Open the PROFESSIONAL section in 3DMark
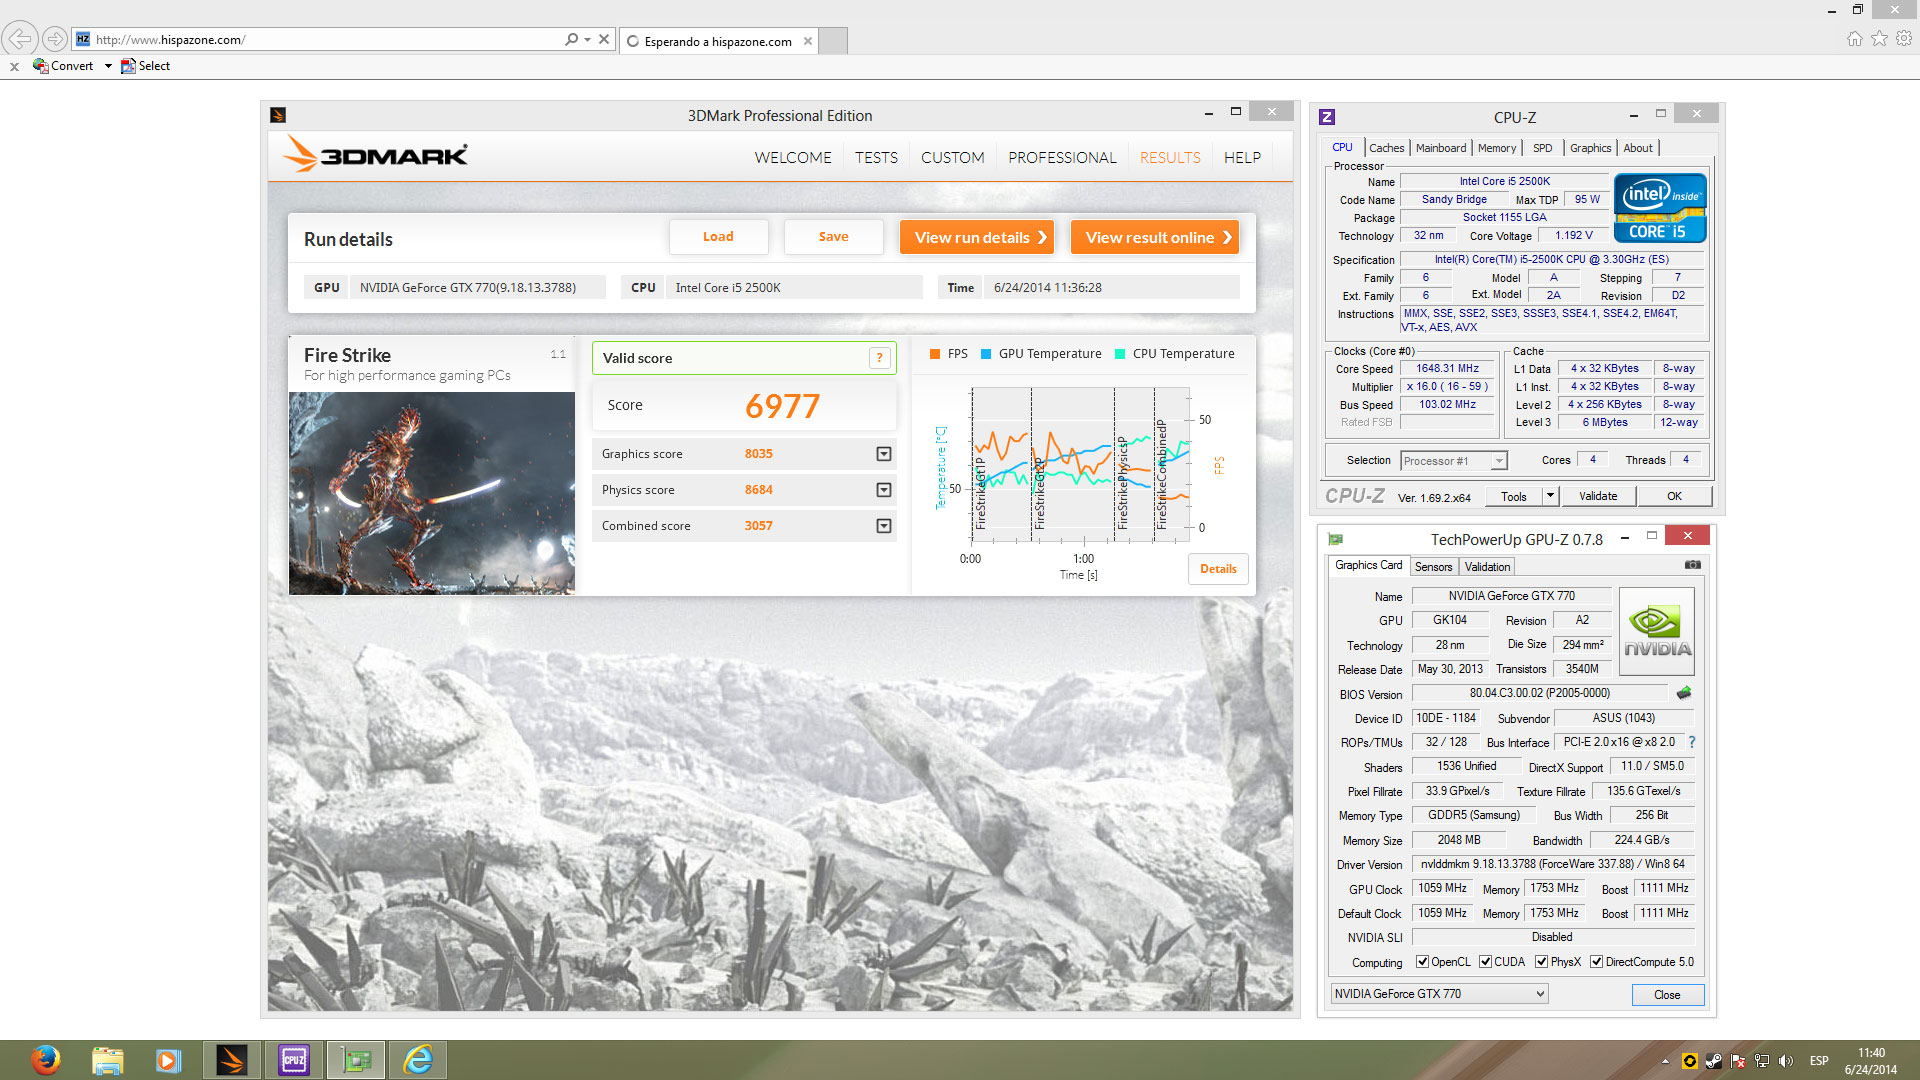The image size is (1920, 1080). 1062,157
